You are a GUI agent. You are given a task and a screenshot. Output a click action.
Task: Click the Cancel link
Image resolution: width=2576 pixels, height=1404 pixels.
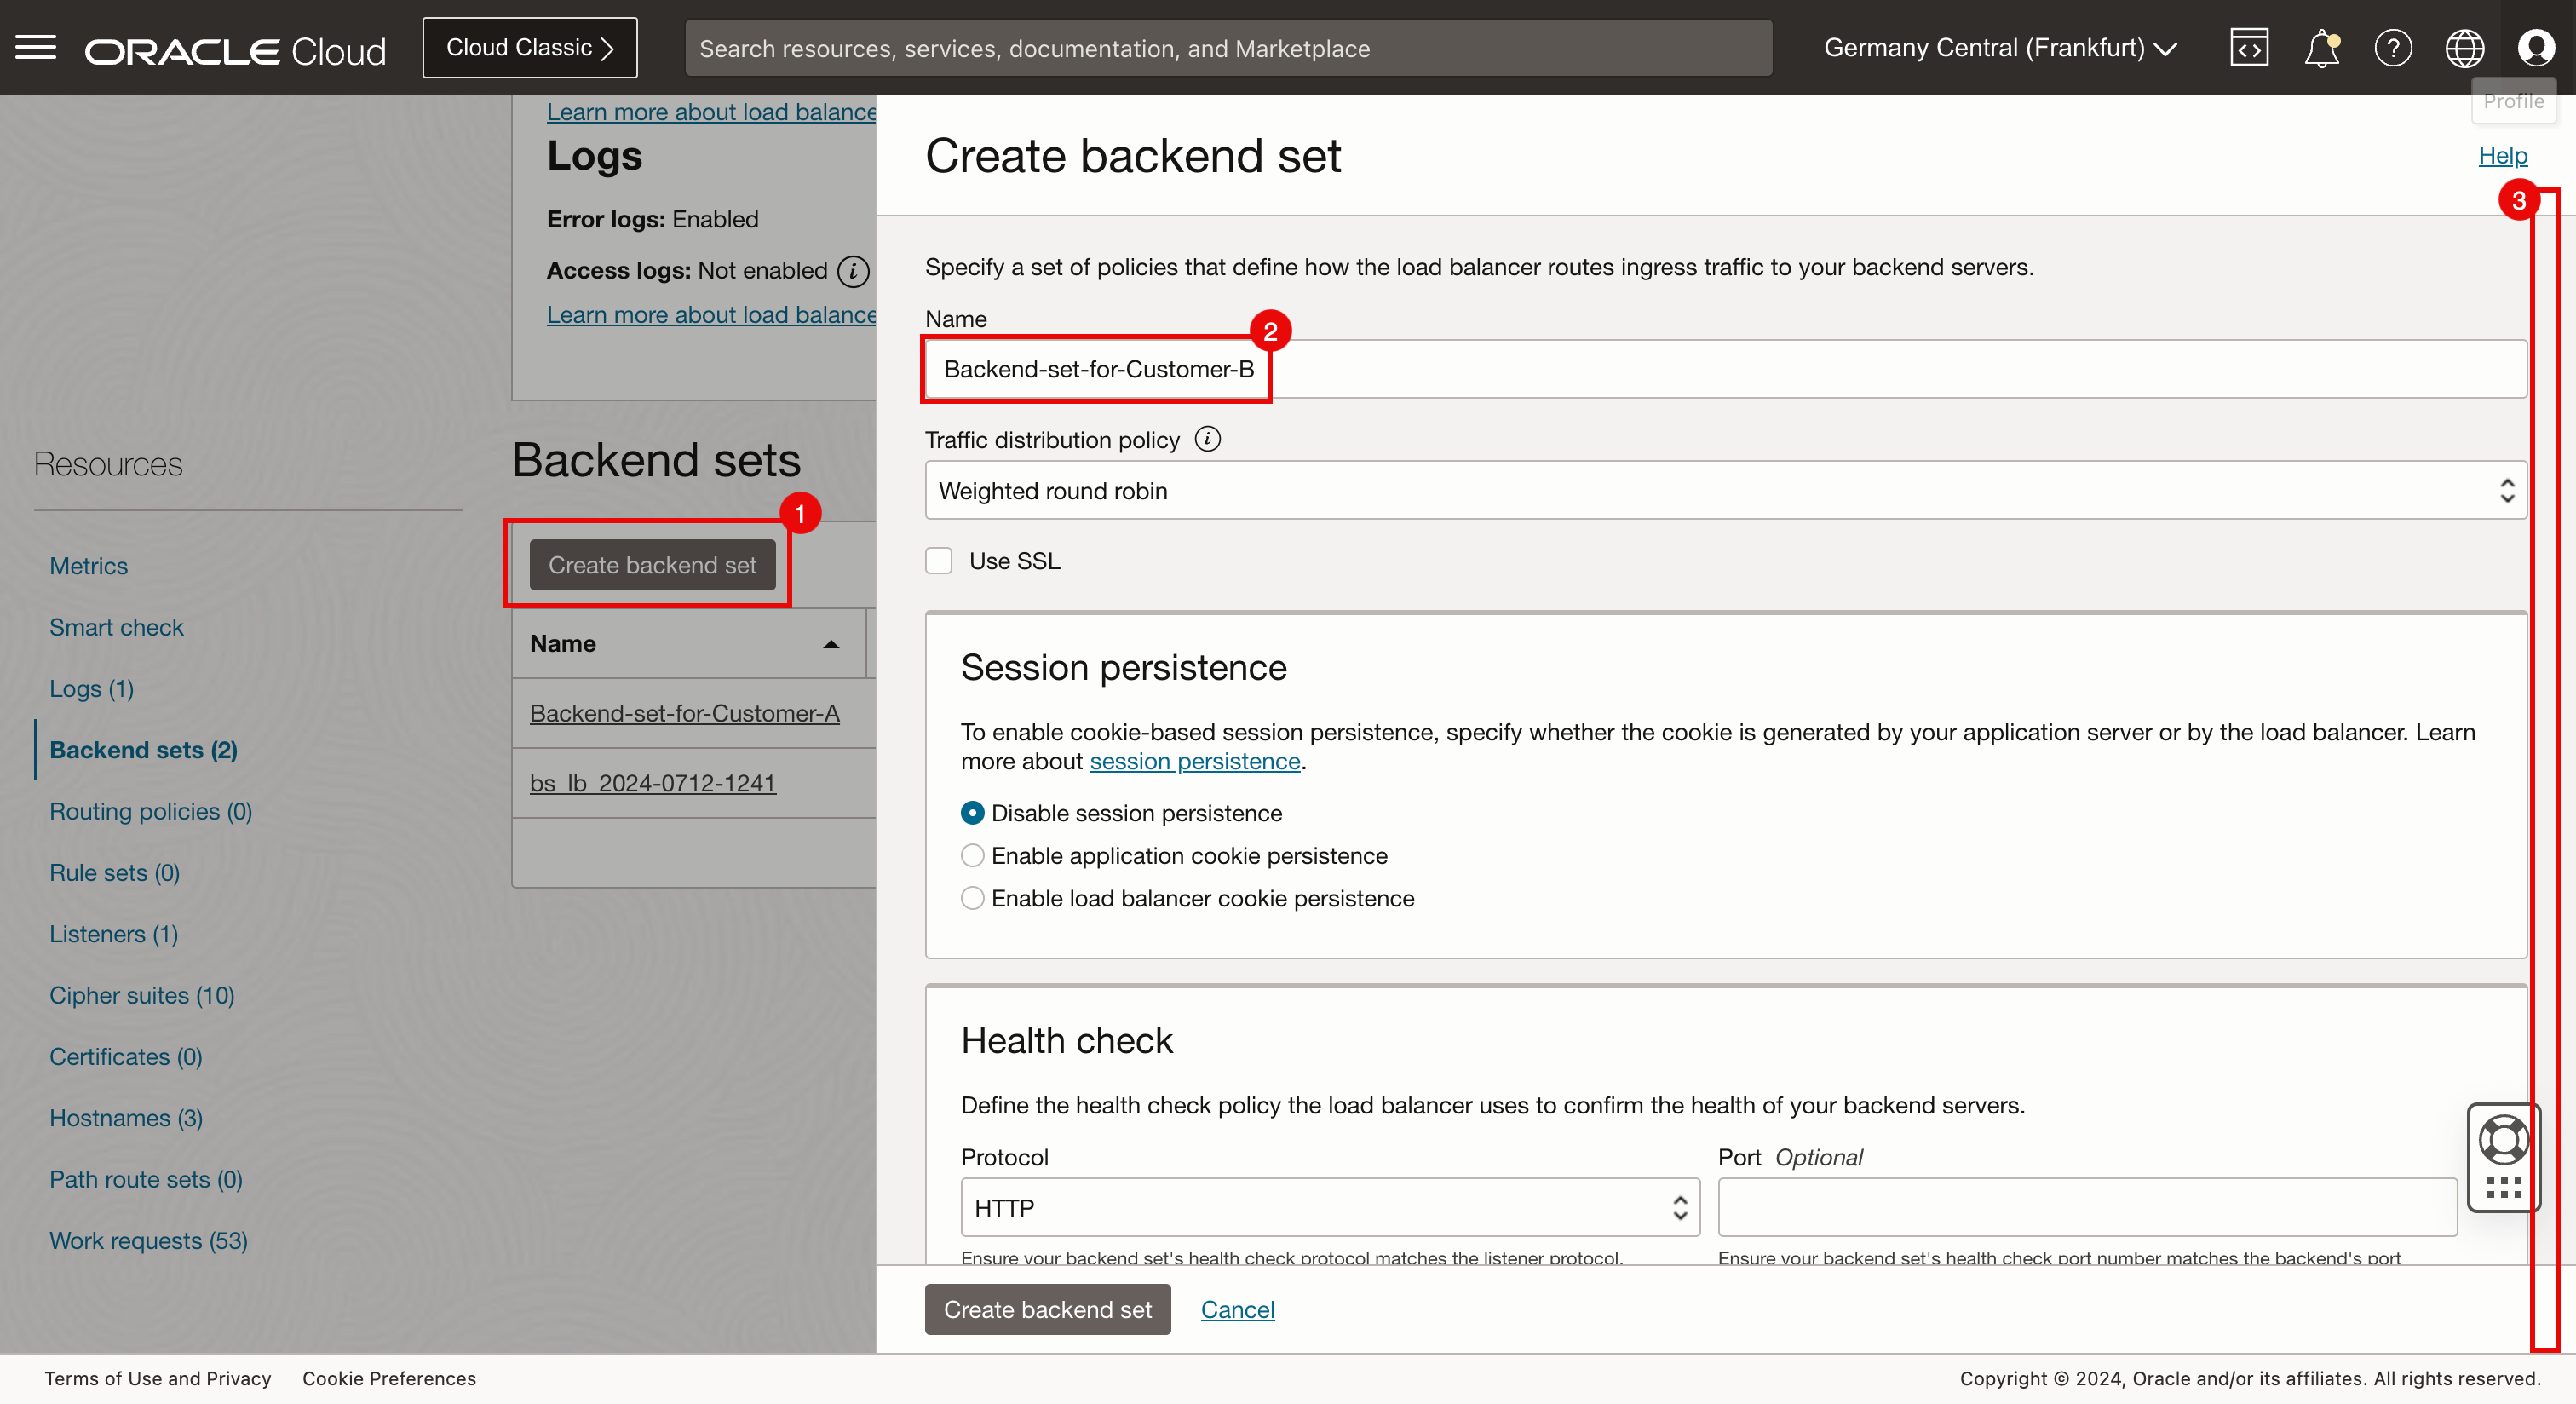[1237, 1309]
